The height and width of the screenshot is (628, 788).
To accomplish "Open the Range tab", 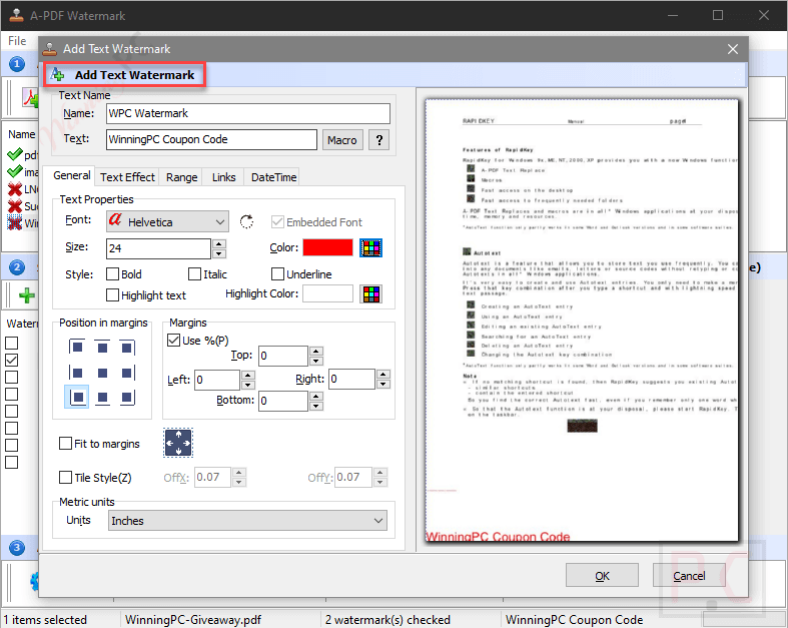I will point(181,177).
